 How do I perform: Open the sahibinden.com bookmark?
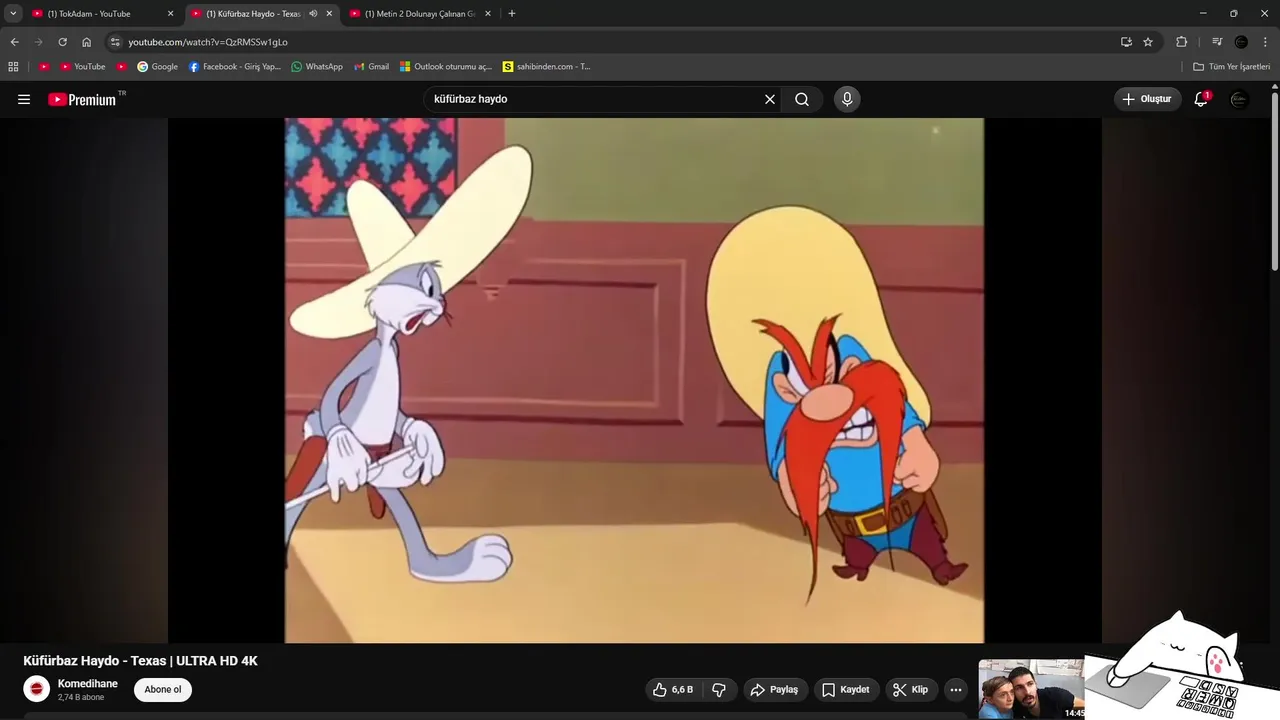tap(547, 67)
